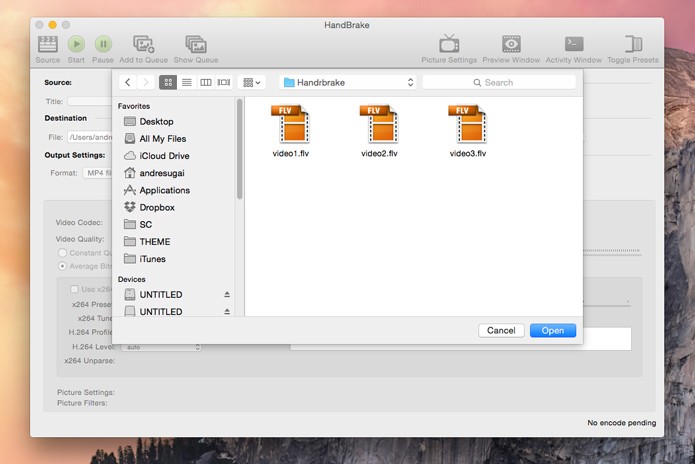This screenshot has height=464, width=695.
Task: Go forward in file dialog
Action: pos(145,82)
